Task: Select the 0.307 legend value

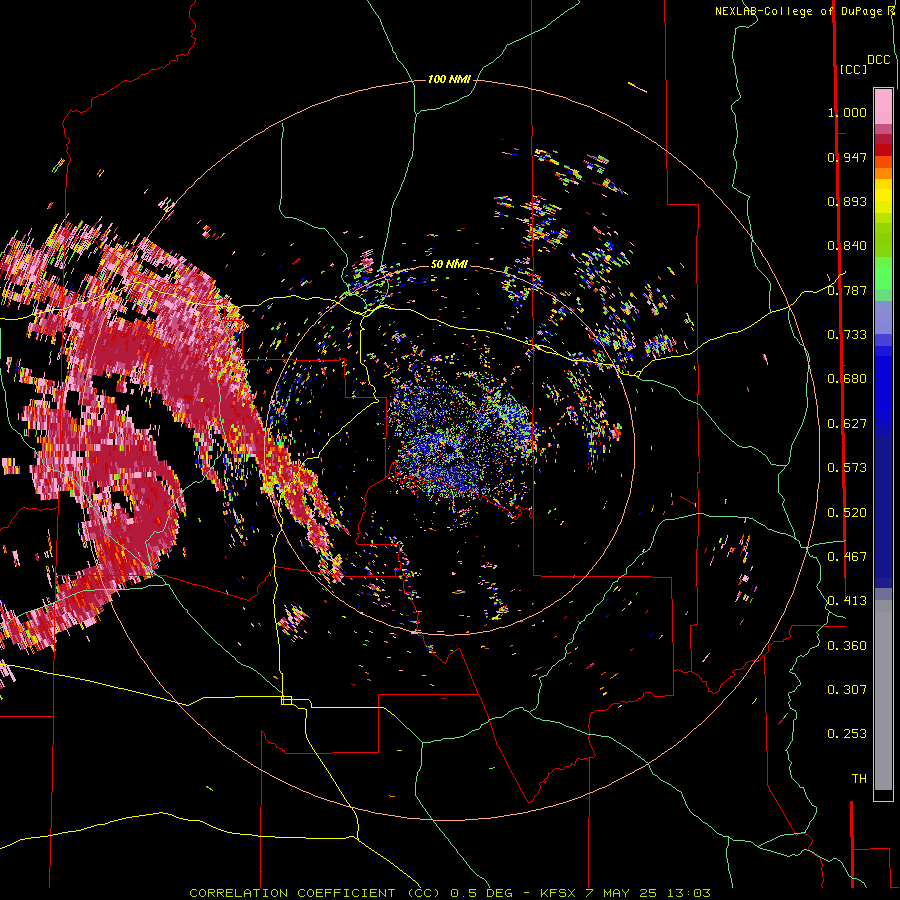Action: pyautogui.click(x=847, y=690)
